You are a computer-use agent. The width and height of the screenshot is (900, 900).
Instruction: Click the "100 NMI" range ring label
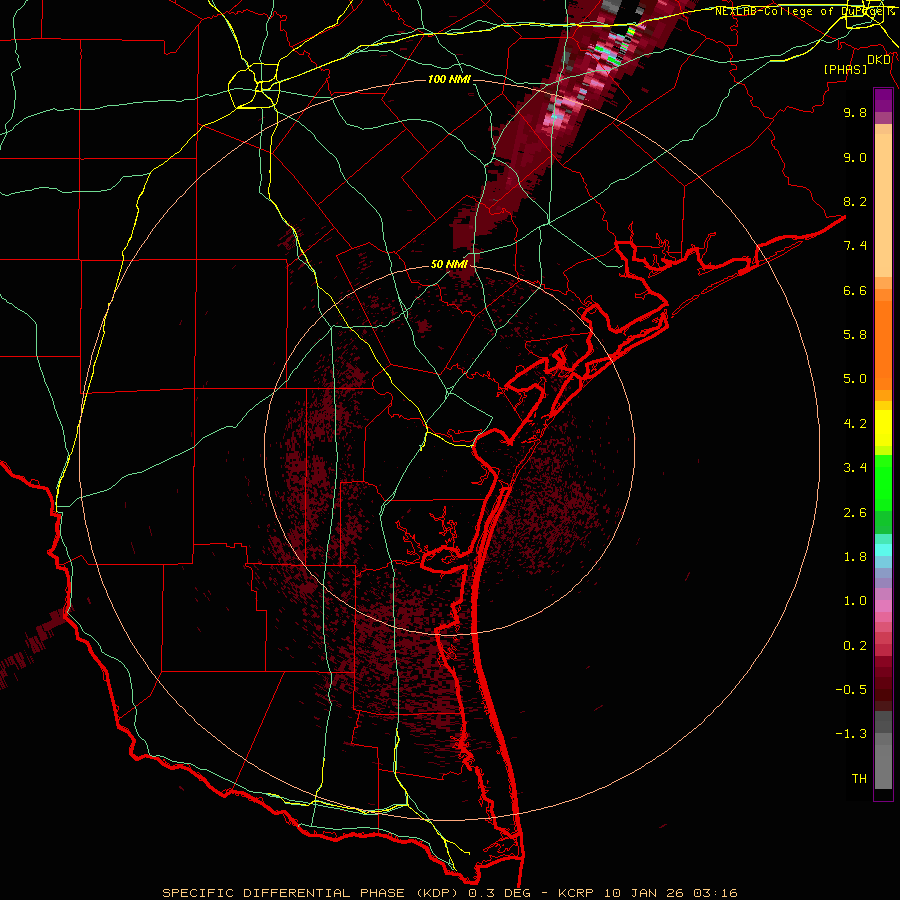[449, 79]
